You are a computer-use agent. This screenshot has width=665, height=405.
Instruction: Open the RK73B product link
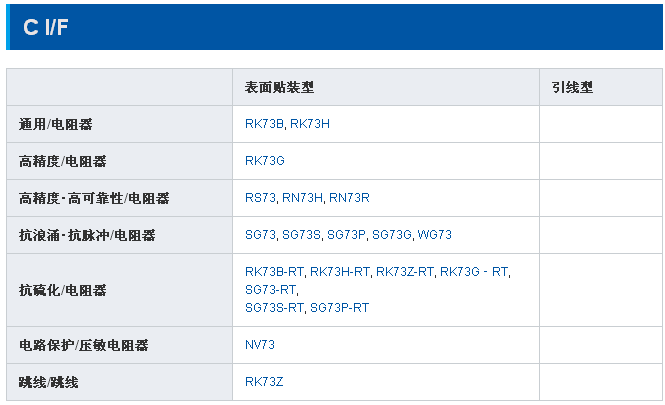pyautogui.click(x=264, y=124)
